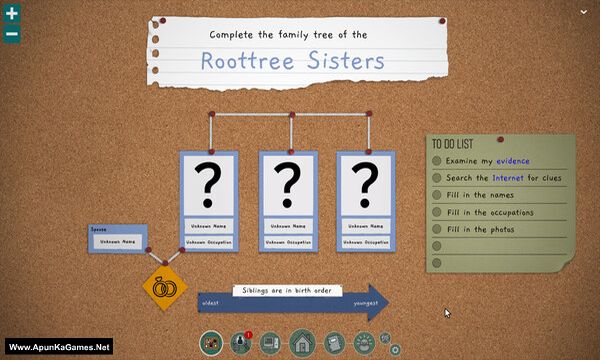
Task: Click "Fill in the names" to-do text
Action: pos(480,195)
